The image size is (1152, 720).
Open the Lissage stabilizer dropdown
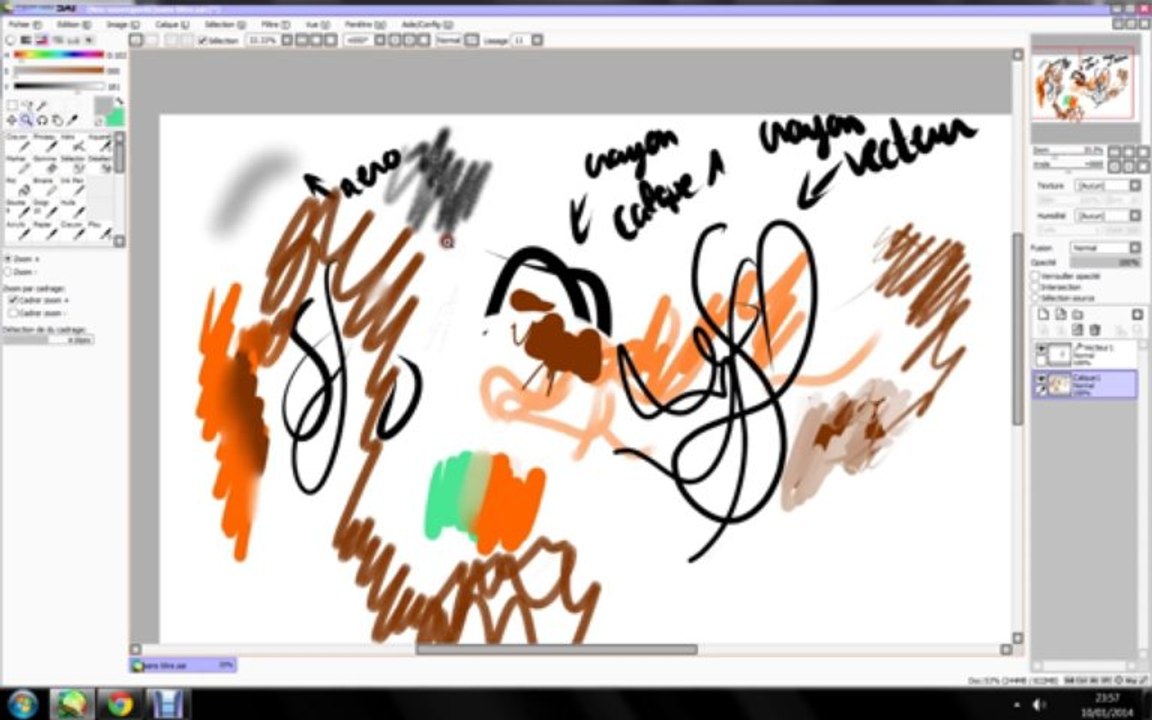(x=537, y=40)
